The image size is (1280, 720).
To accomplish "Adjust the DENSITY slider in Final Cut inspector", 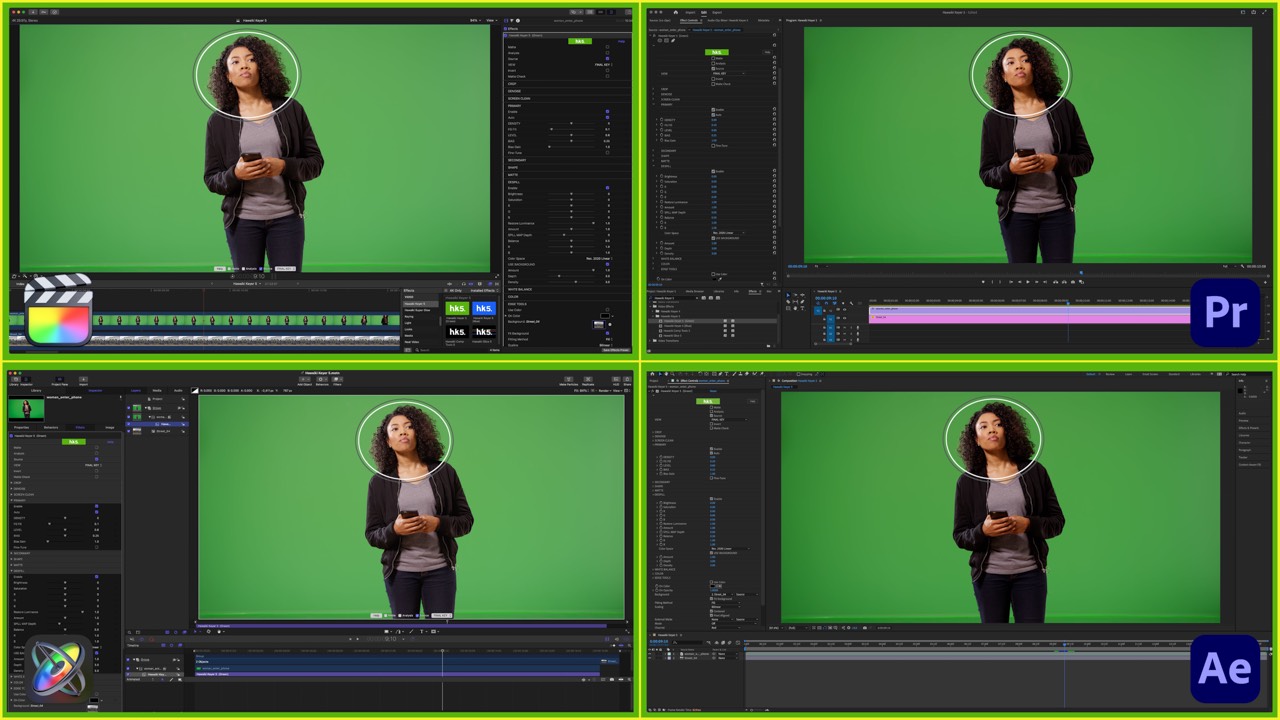I will 571,123.
